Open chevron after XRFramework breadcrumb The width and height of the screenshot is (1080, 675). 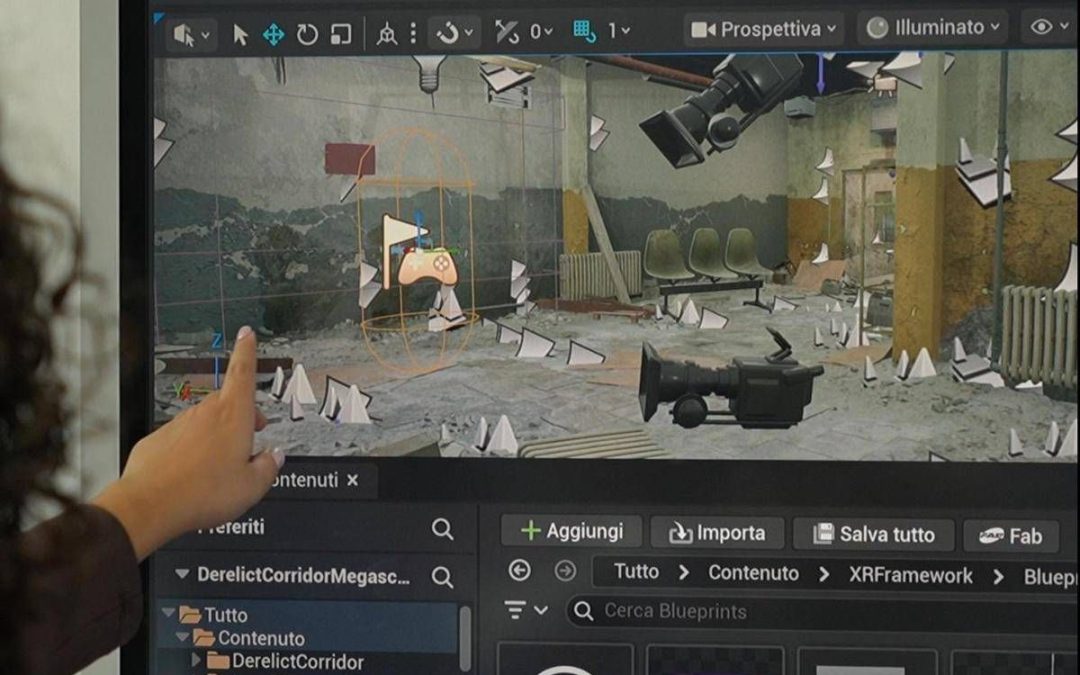click(x=998, y=577)
